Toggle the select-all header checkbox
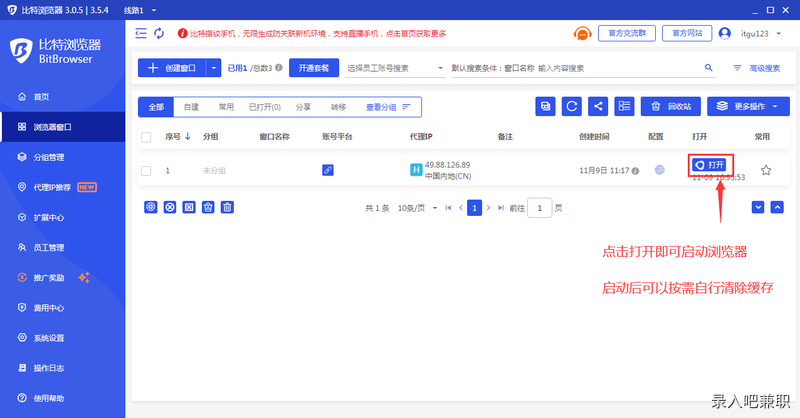 (146, 137)
